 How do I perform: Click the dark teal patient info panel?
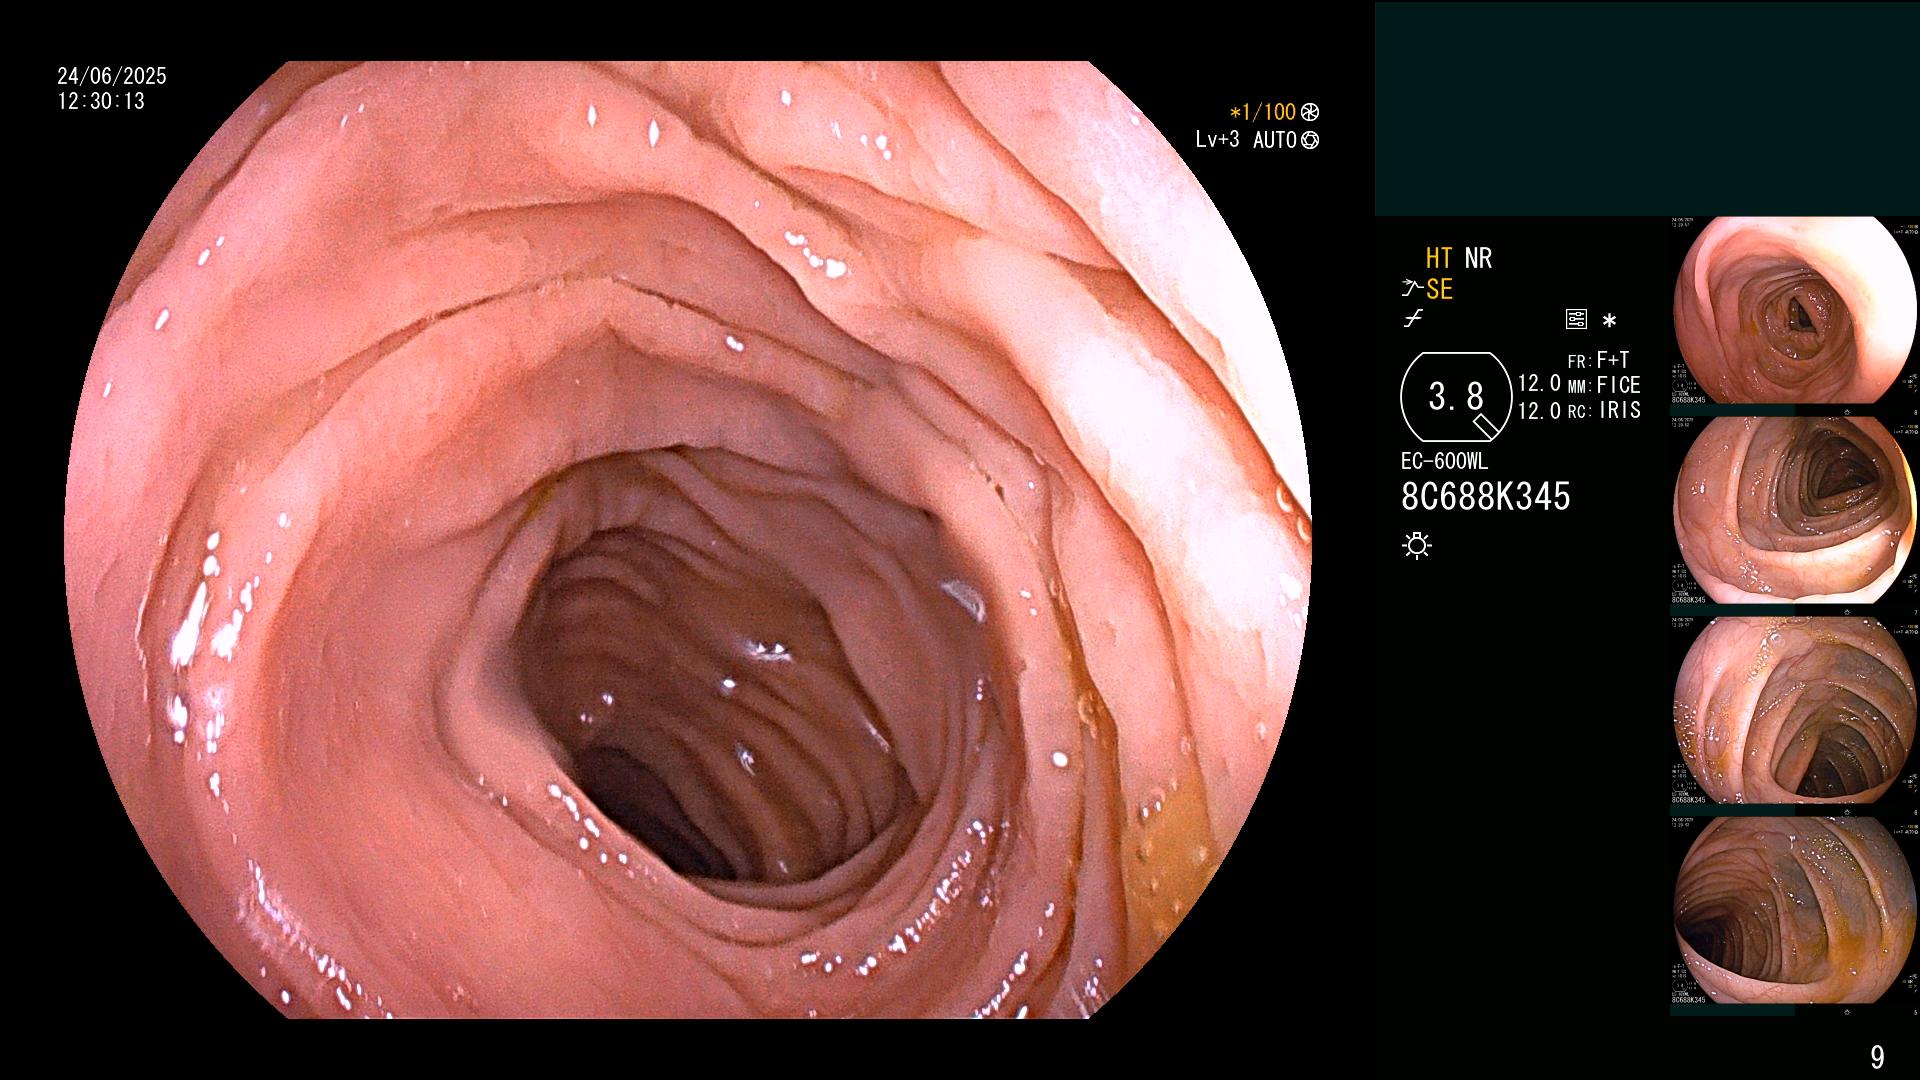pyautogui.click(x=1647, y=109)
